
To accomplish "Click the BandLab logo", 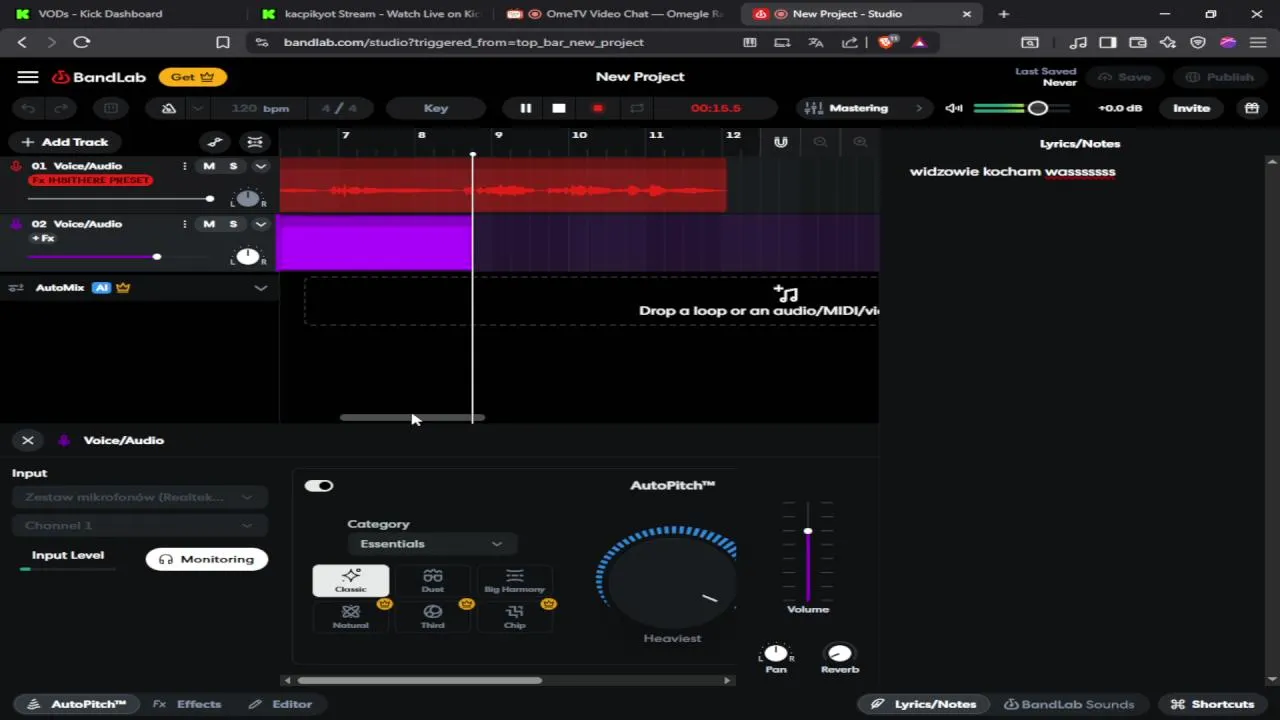I will coord(98,77).
